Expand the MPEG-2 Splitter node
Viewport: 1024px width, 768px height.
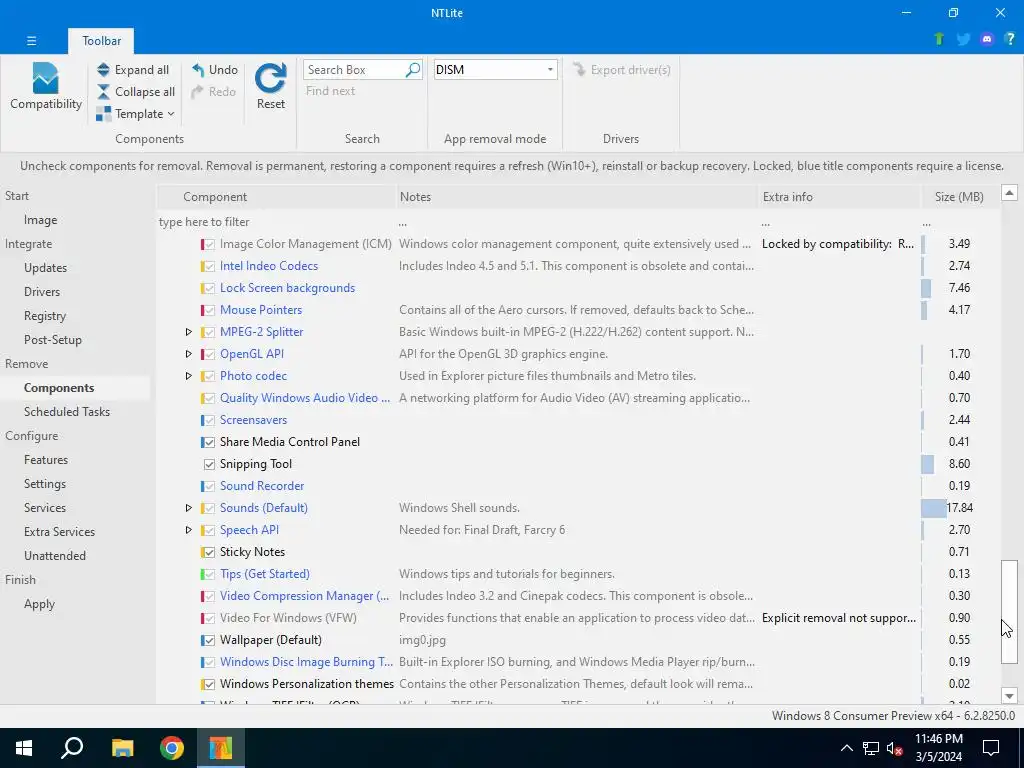[189, 332]
